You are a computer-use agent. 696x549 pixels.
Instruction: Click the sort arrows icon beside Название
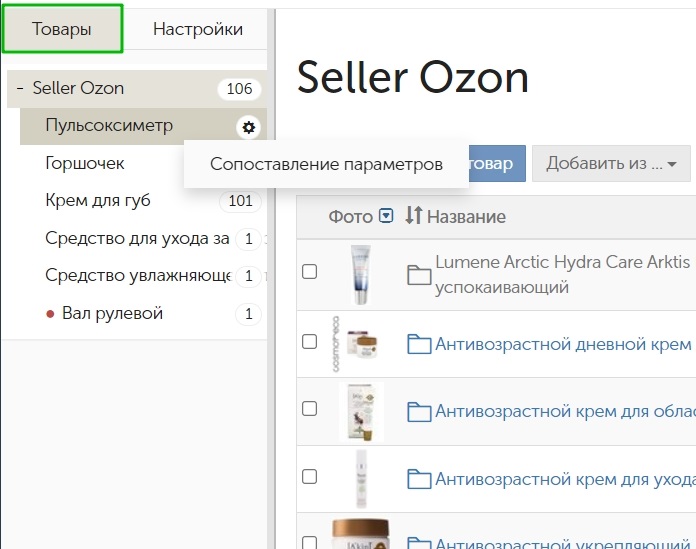click(x=414, y=216)
